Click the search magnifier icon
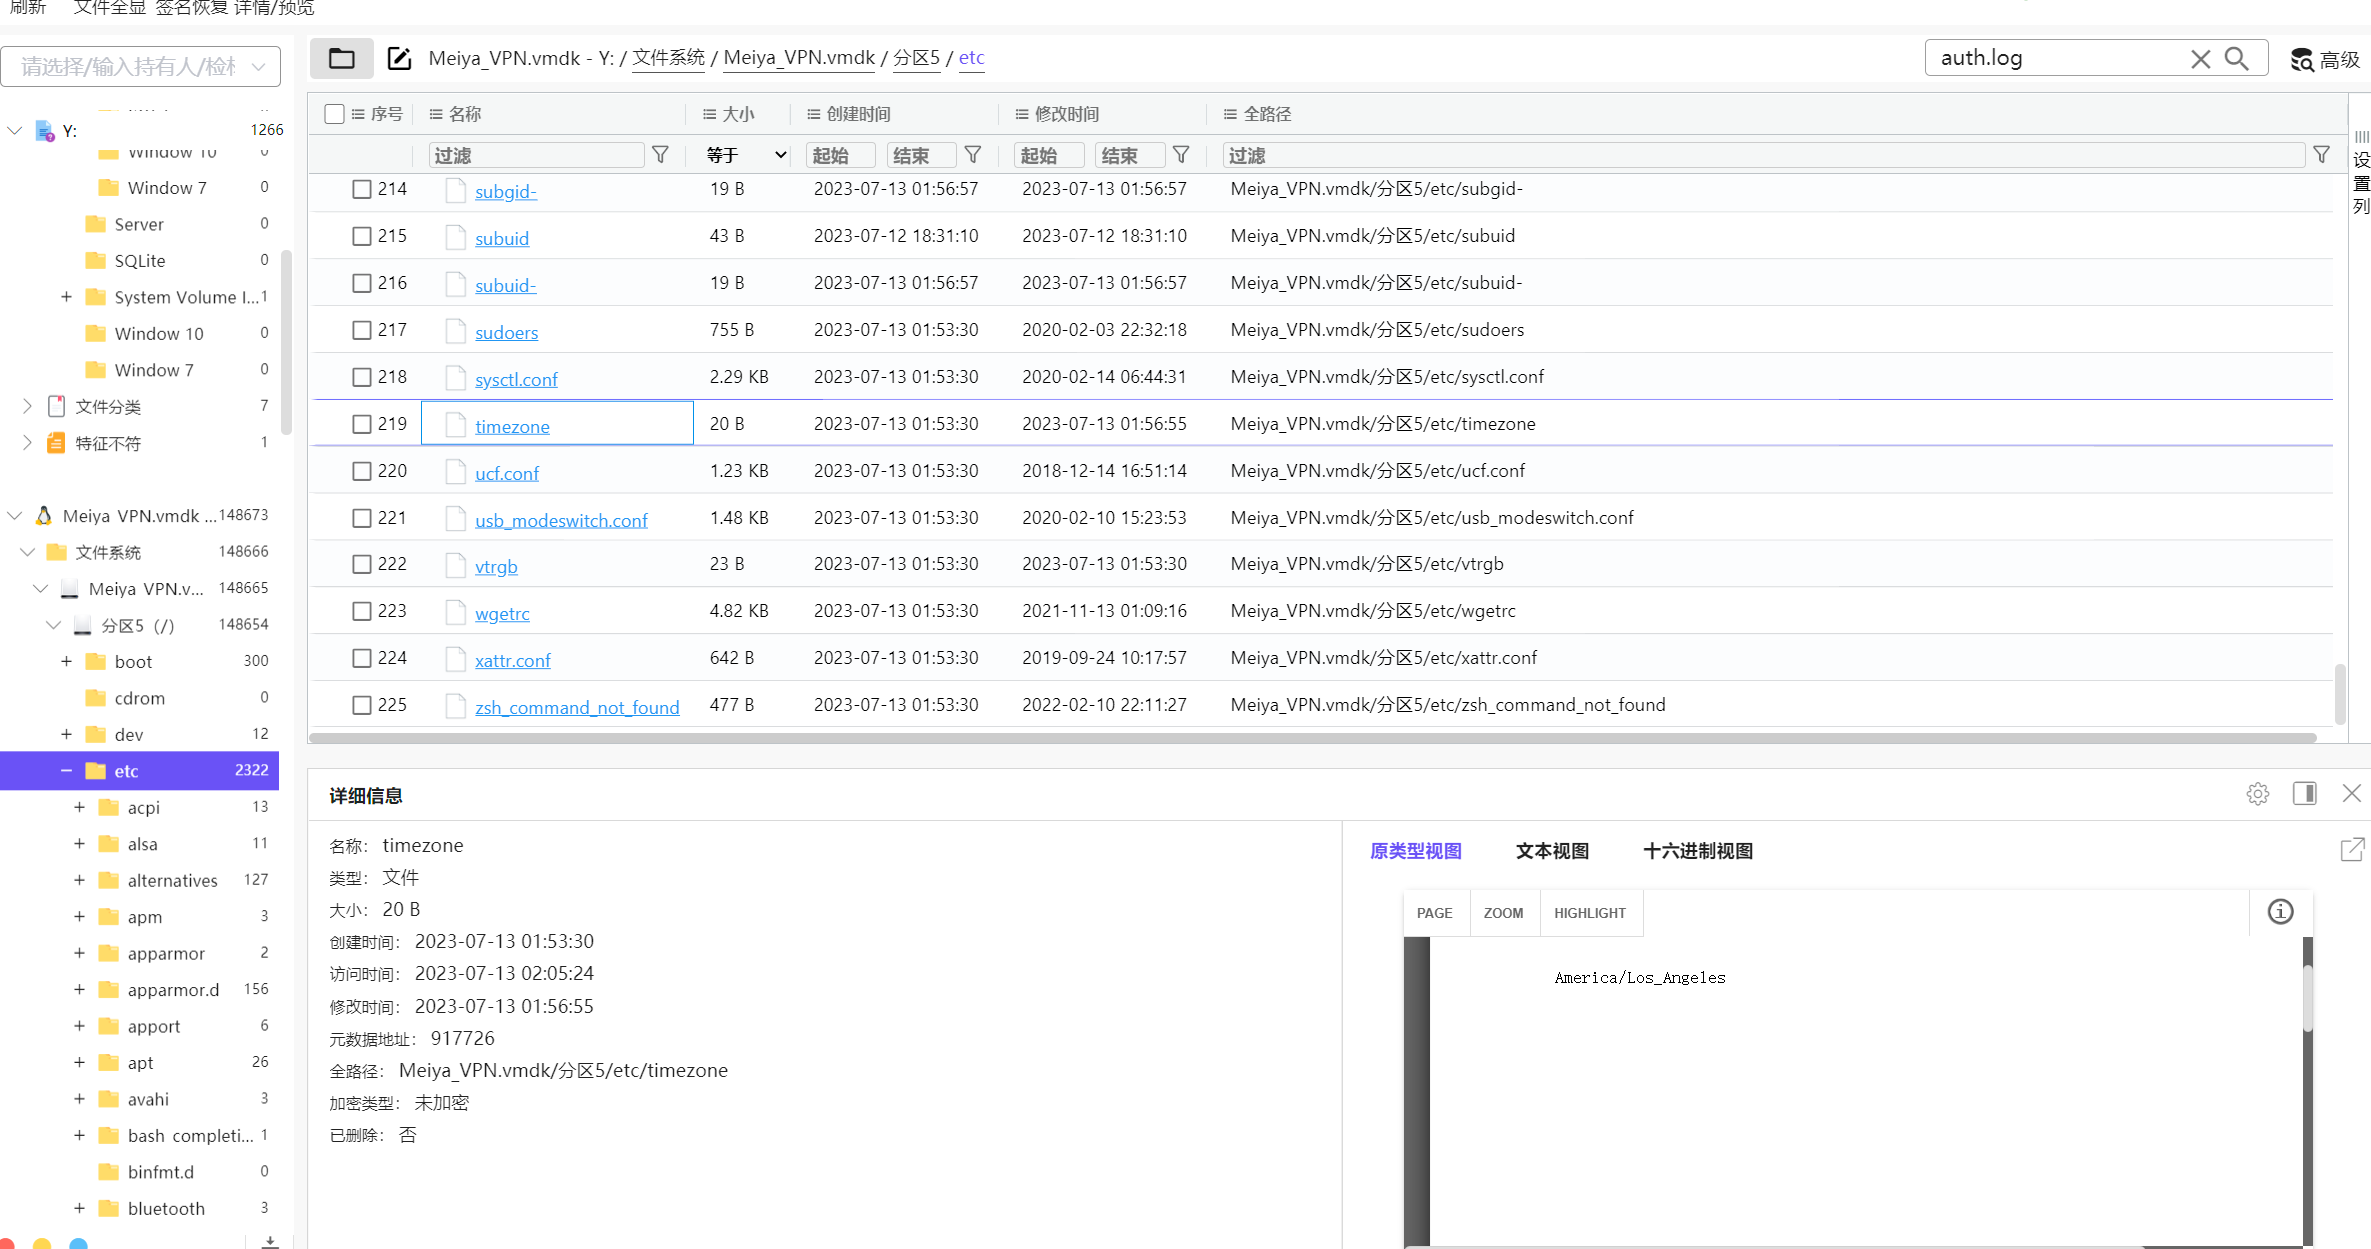This screenshot has height=1249, width=2371. 2237,58
